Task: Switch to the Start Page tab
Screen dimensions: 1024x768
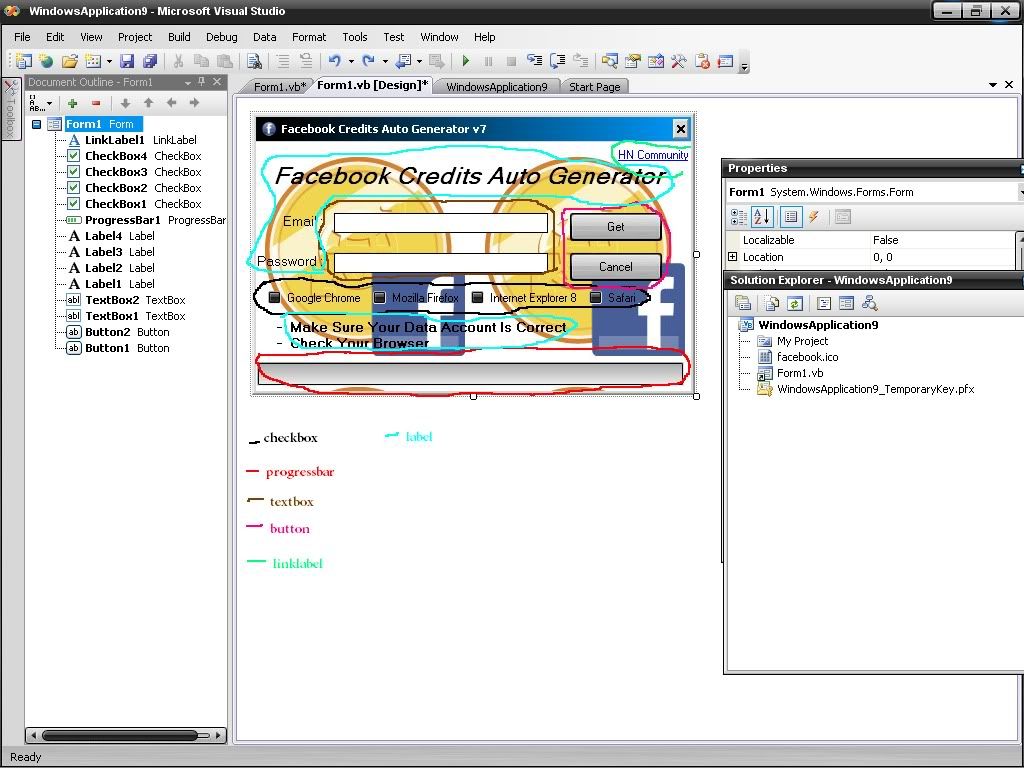Action: pyautogui.click(x=594, y=87)
